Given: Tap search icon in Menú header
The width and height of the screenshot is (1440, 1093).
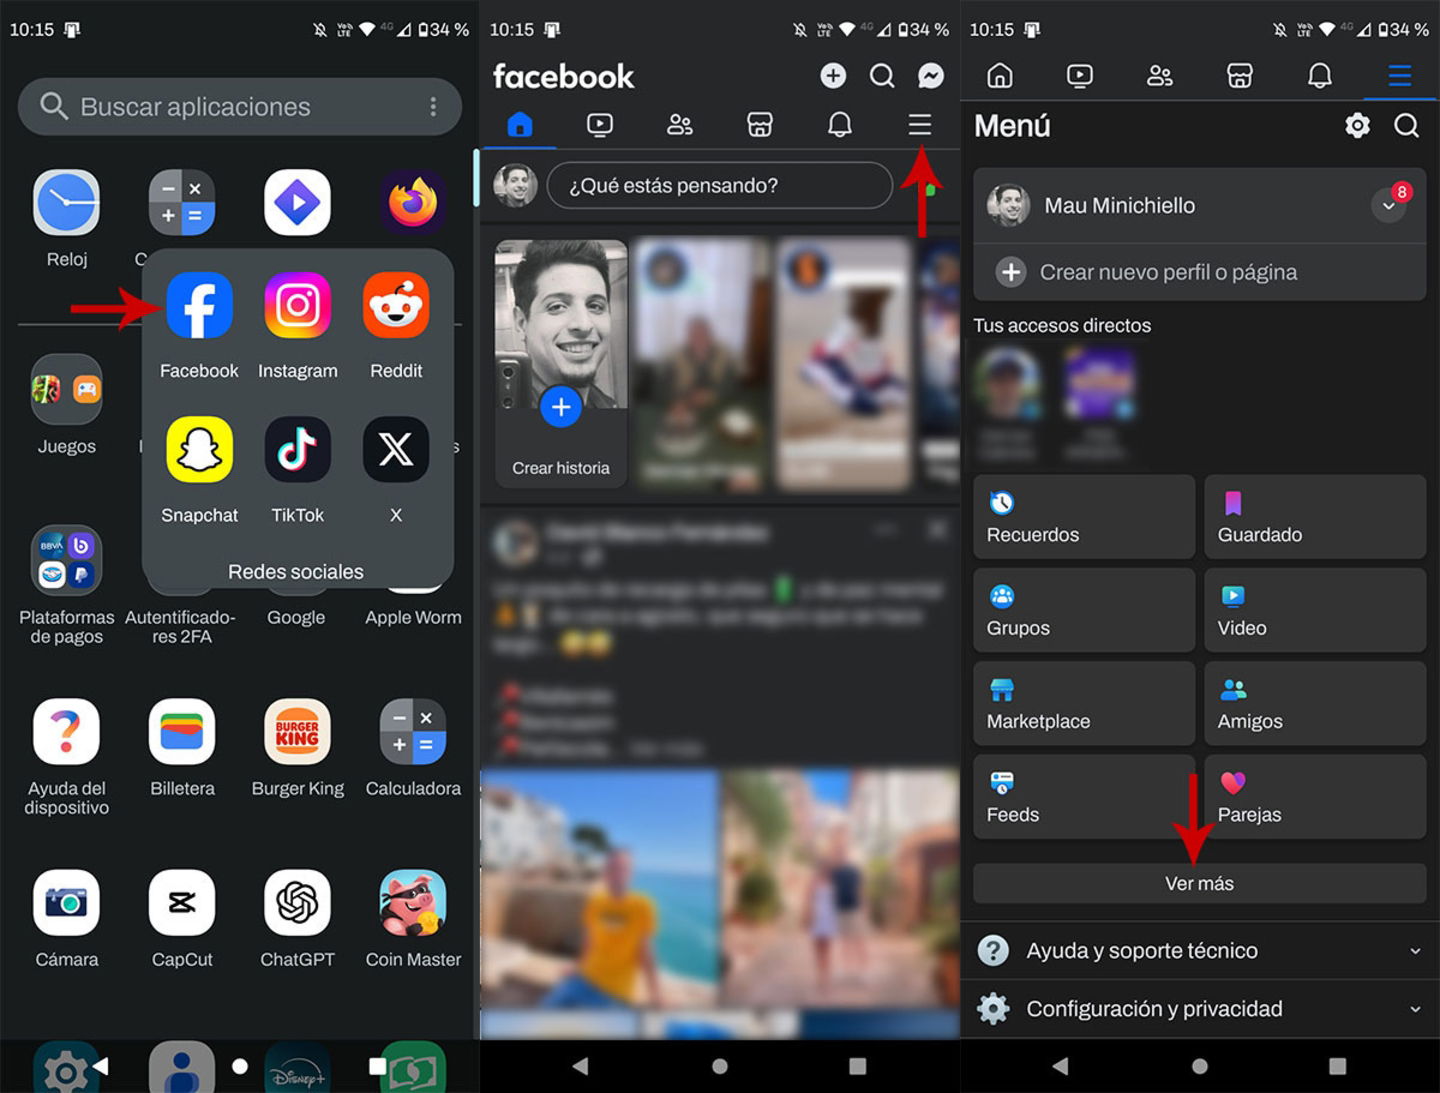Looking at the screenshot, I should pyautogui.click(x=1407, y=125).
